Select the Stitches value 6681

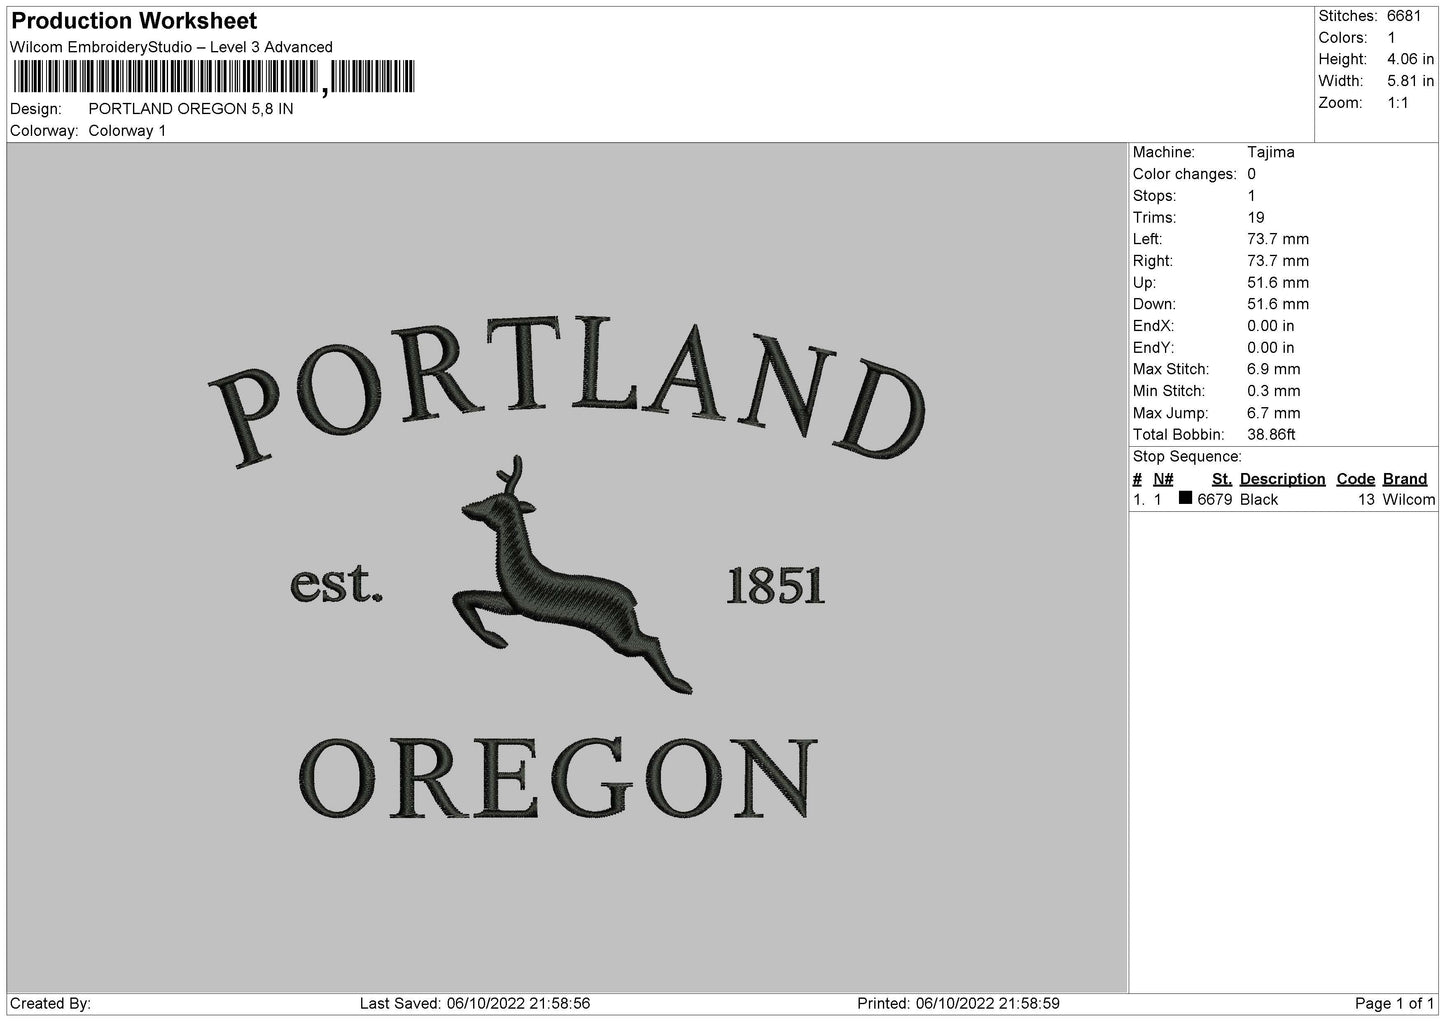pos(1404,16)
